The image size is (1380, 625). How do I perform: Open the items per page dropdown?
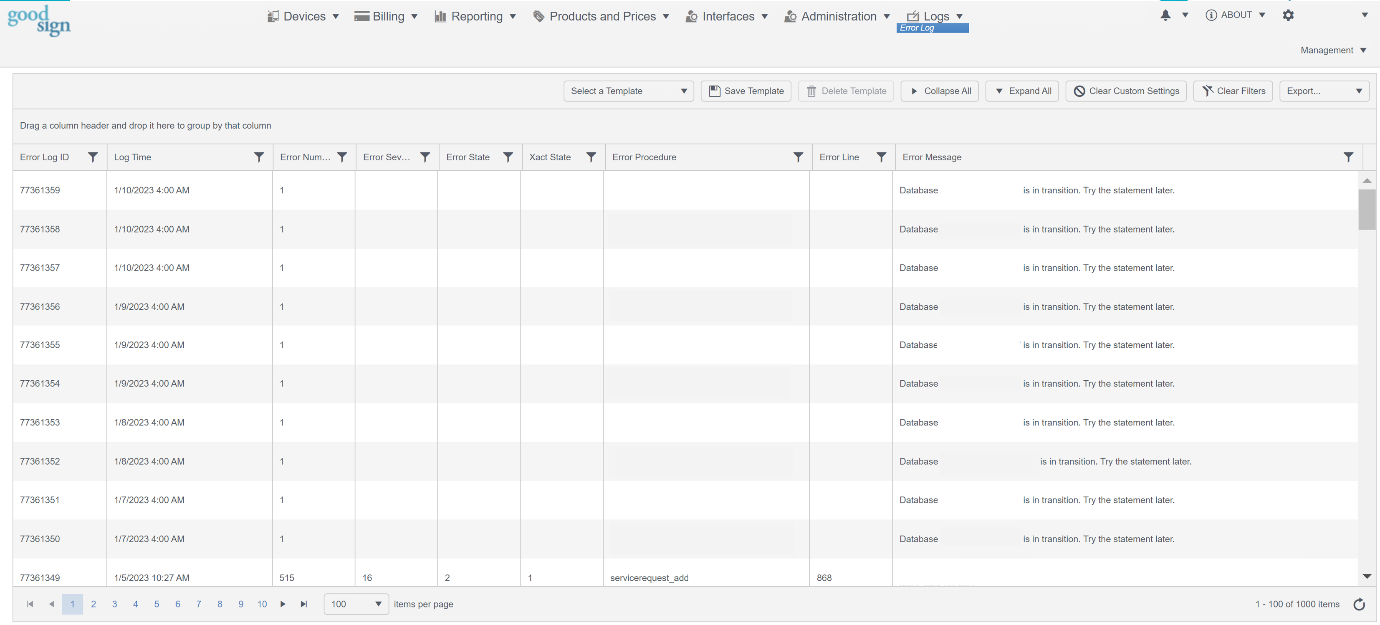point(357,604)
